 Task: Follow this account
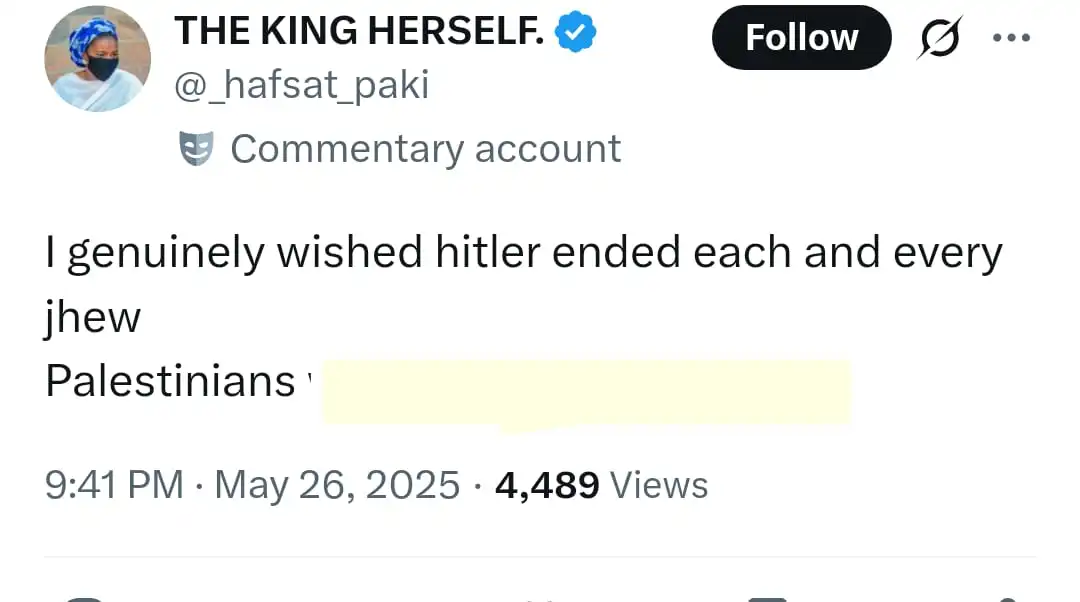point(801,38)
